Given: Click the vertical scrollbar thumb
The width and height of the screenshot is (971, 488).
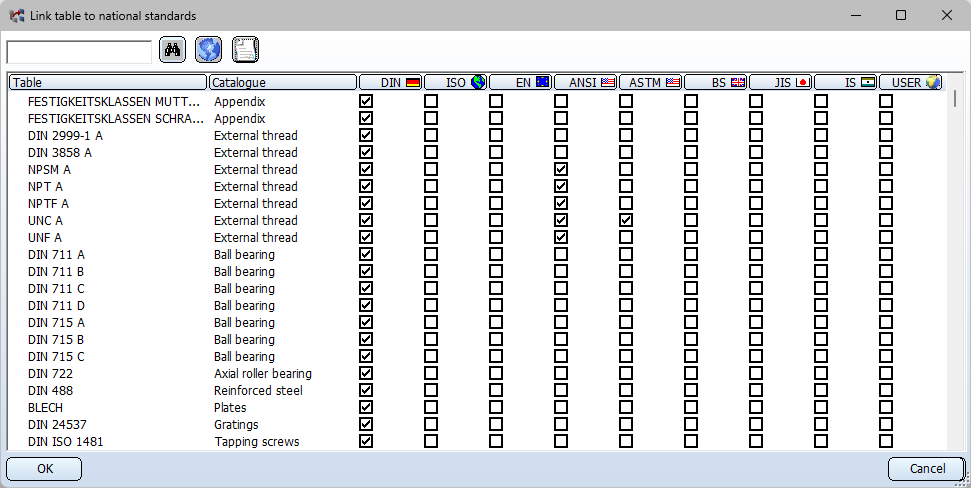Looking at the screenshot, I should pos(954,98).
